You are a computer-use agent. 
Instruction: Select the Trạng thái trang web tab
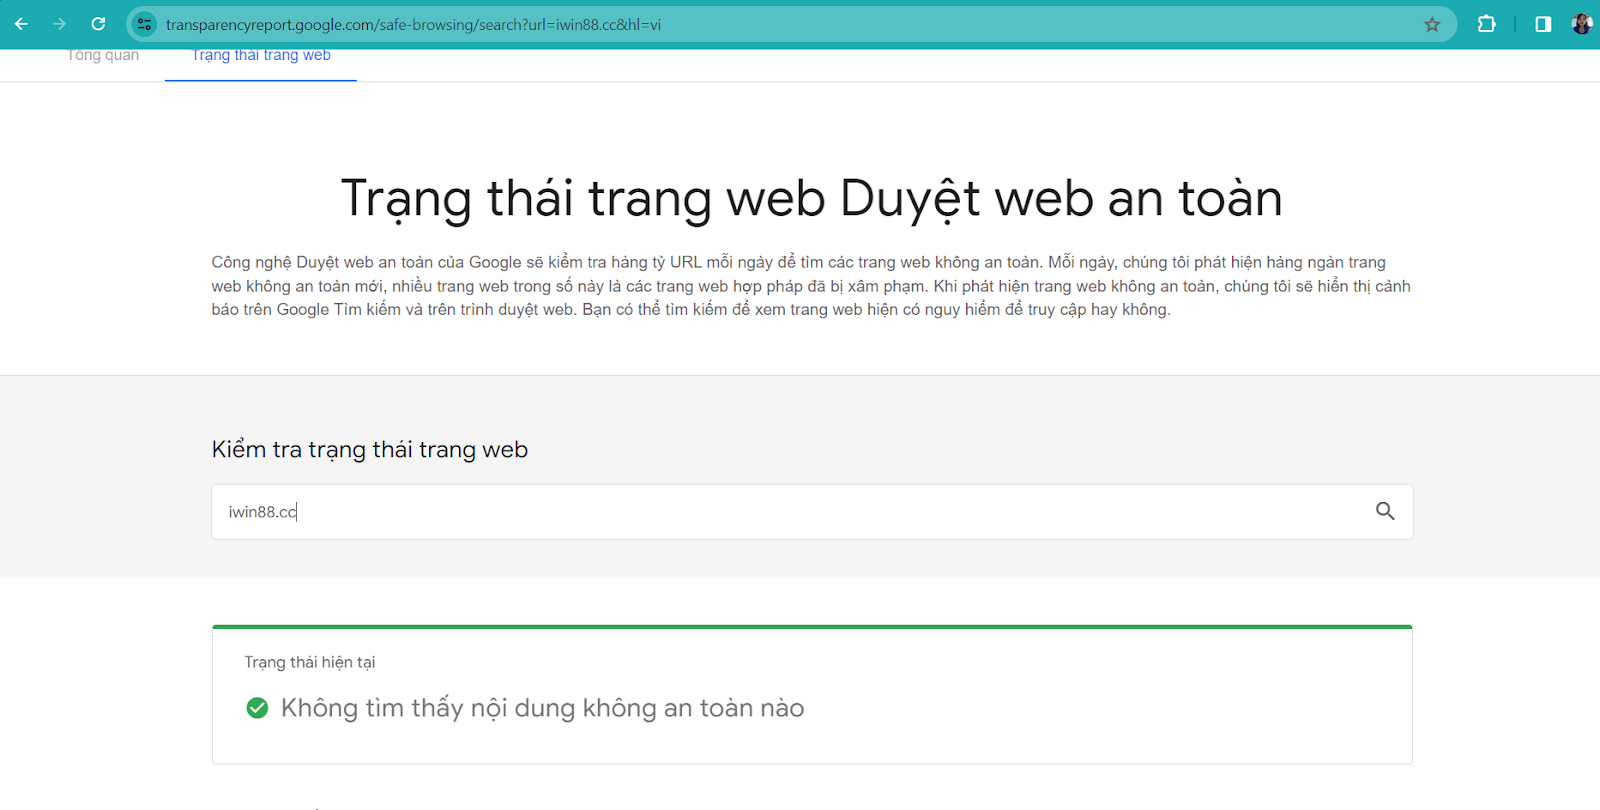coord(261,55)
